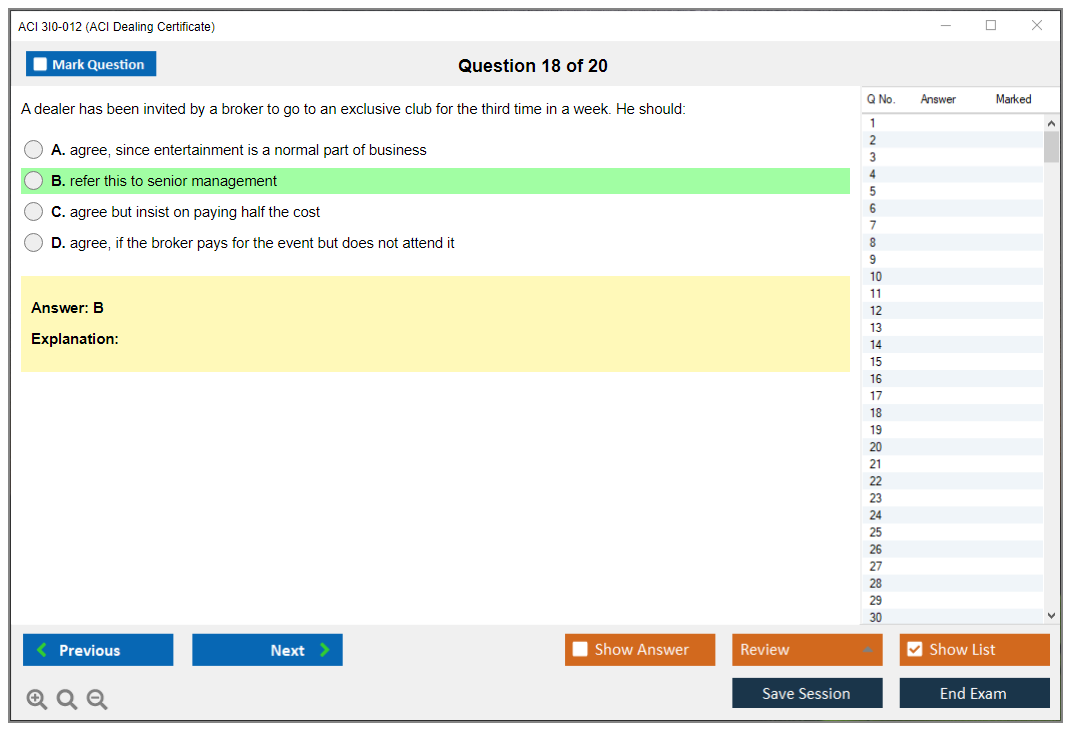Uncheck the Show List checkbox
Screen dimensions: 1075x735
click(914, 650)
